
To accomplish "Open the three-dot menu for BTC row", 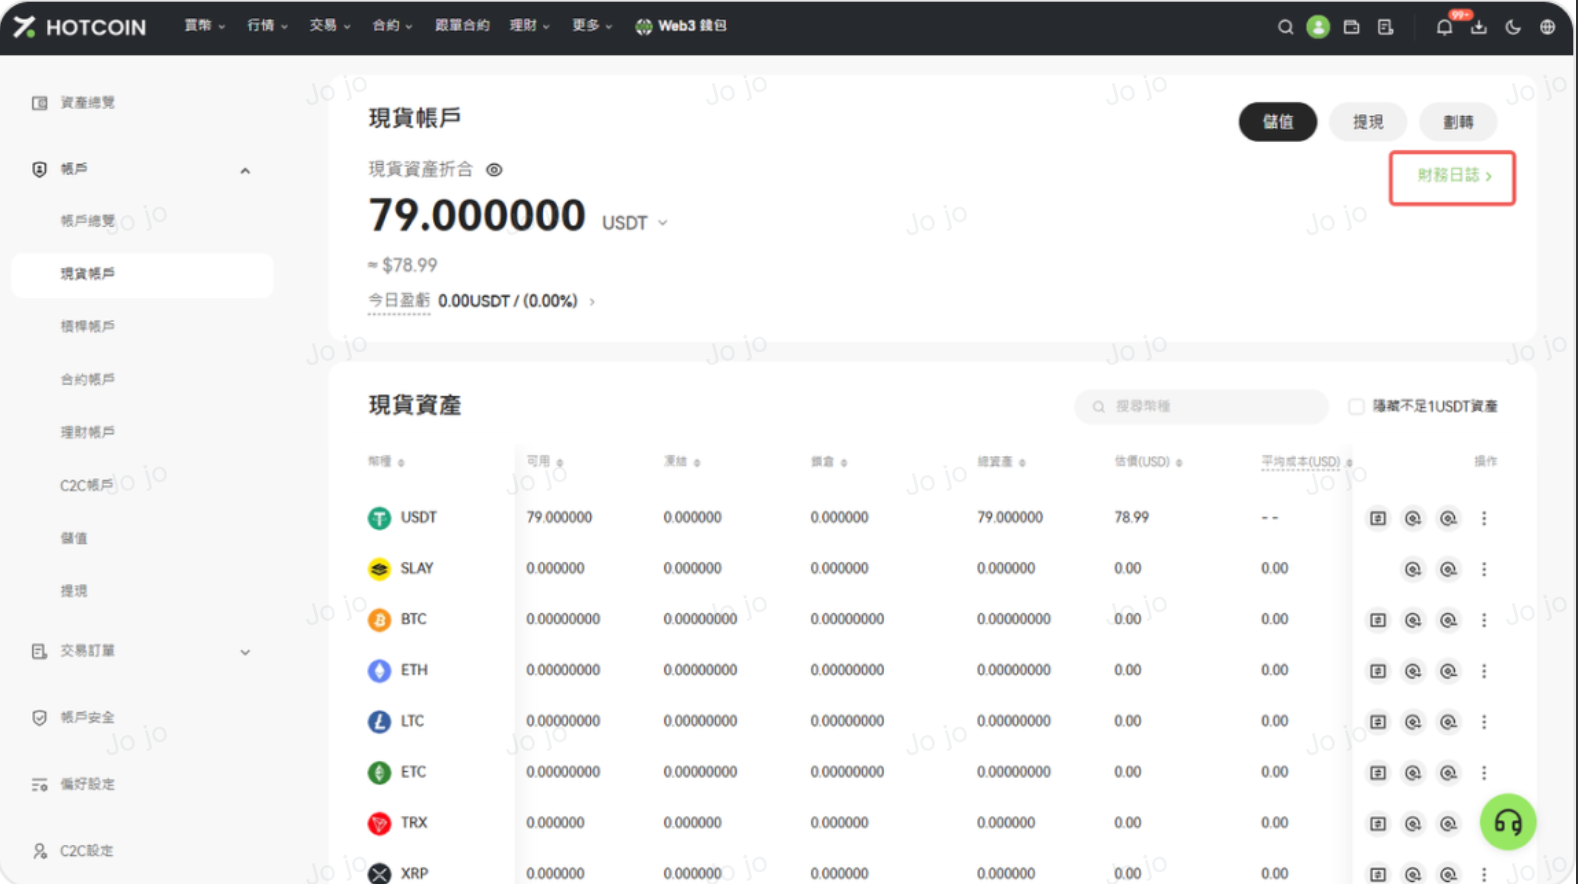I will coord(1484,620).
